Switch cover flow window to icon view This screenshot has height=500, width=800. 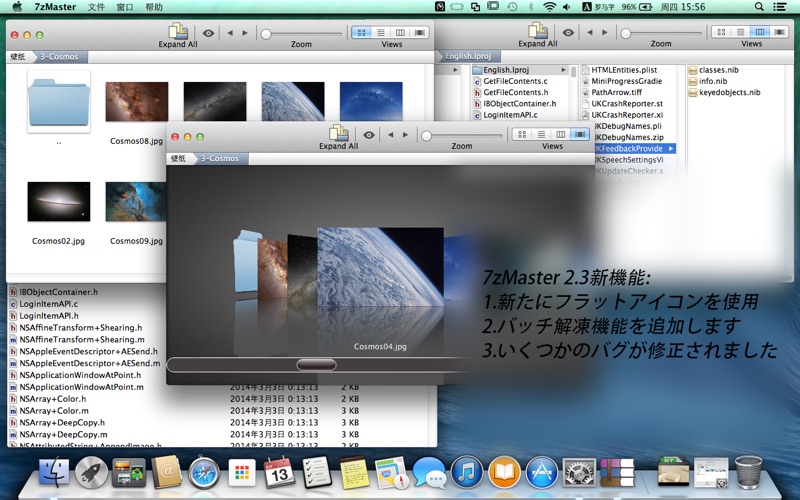click(x=522, y=135)
